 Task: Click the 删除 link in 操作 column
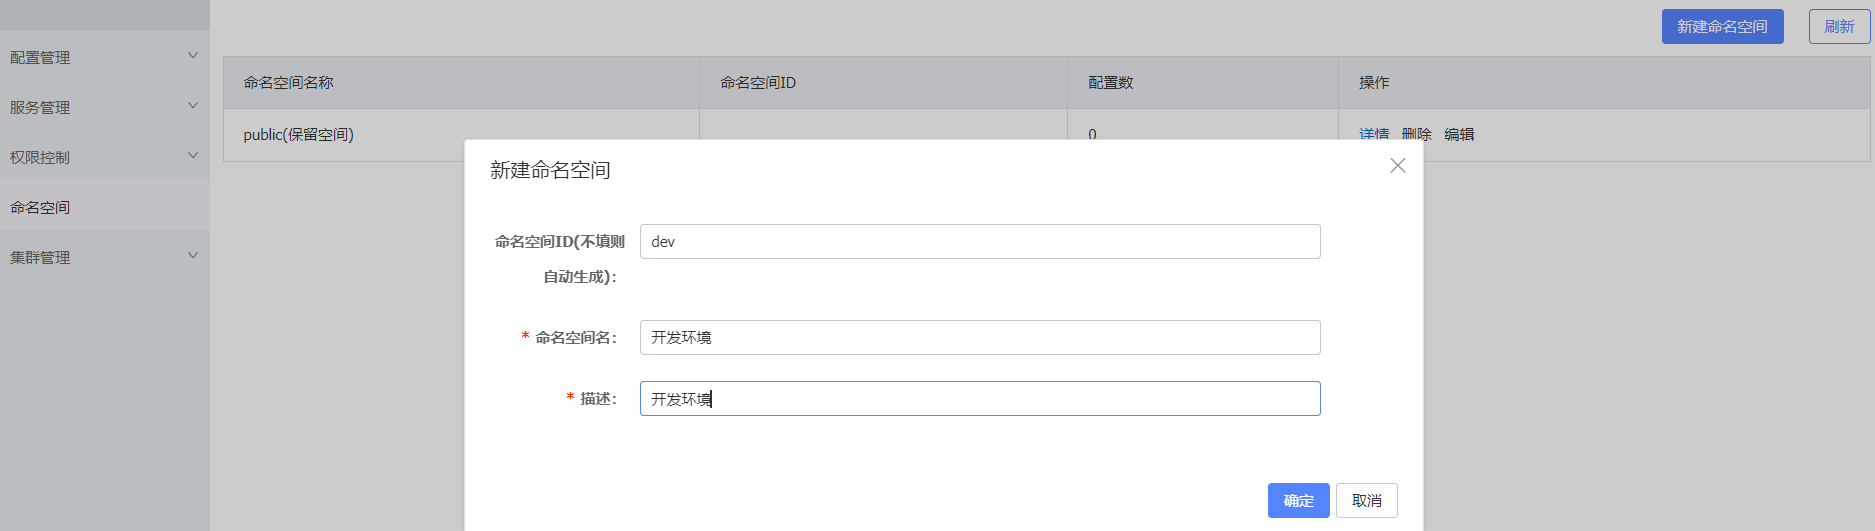1416,133
